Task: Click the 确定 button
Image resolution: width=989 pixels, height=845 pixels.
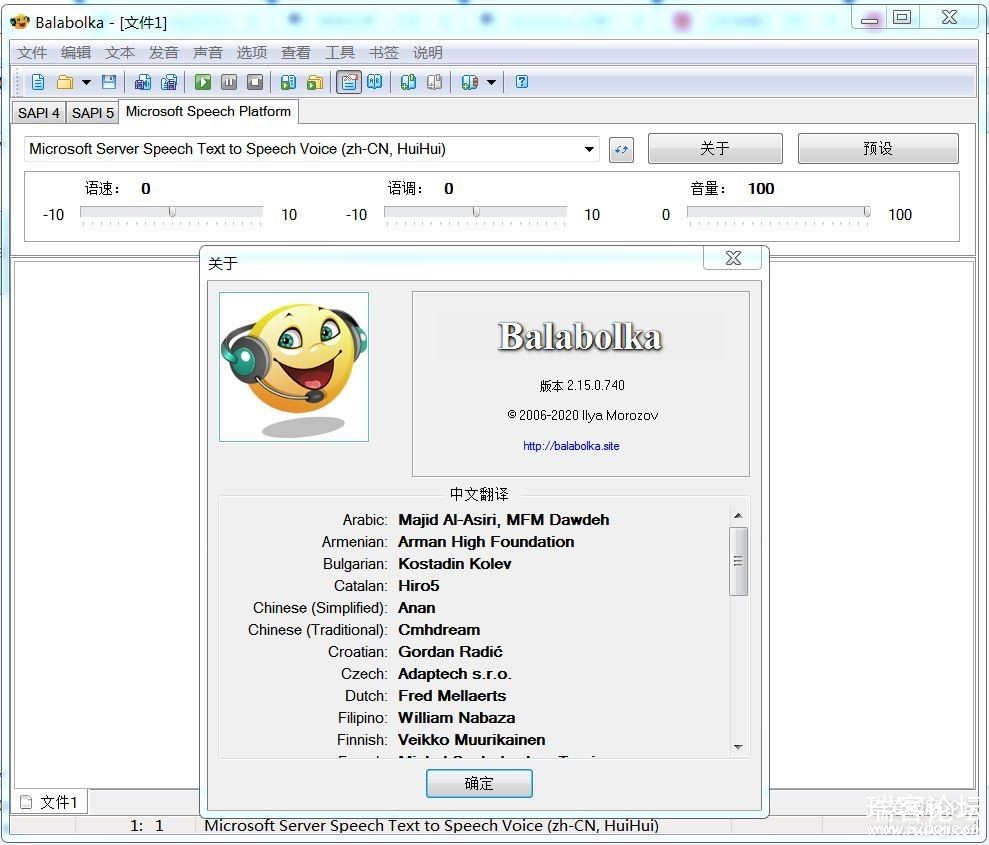Action: [x=479, y=783]
